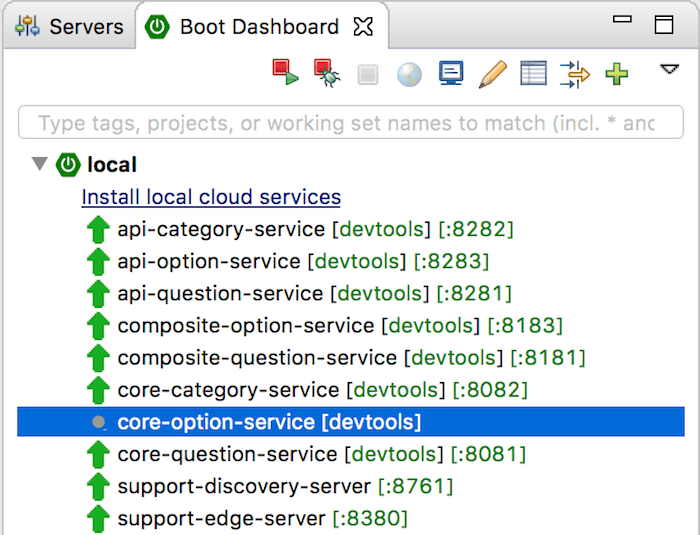Click port label [:8082]
Screen dimensions: 700x535
(x=490, y=390)
